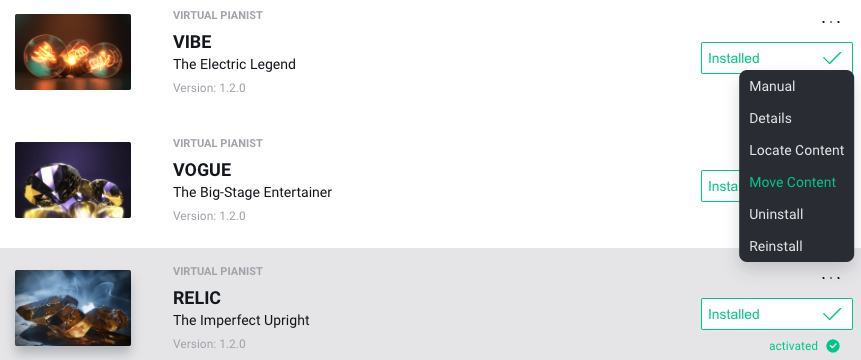Viewport: 861px width, 360px height.
Task: Open the three-dots menu for RELIC
Action: [831, 278]
